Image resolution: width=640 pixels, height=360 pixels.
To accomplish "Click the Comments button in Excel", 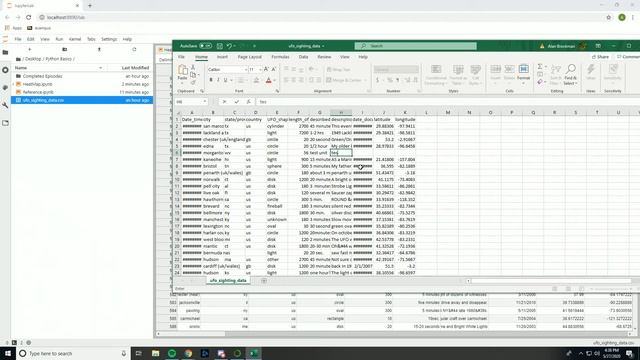I will (x=629, y=57).
